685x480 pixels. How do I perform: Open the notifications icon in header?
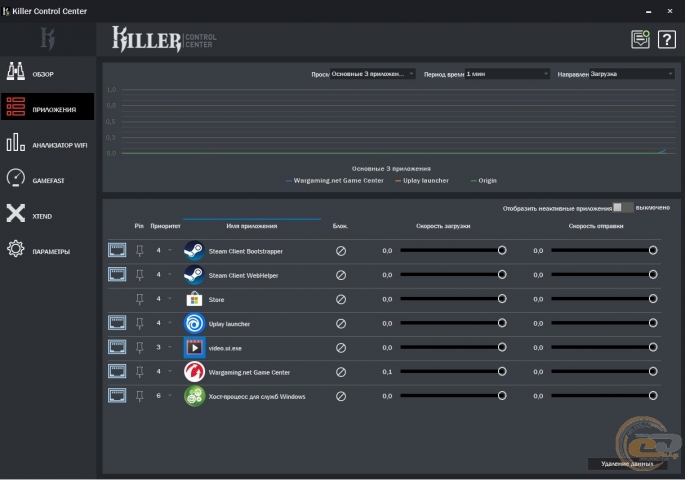coord(640,39)
